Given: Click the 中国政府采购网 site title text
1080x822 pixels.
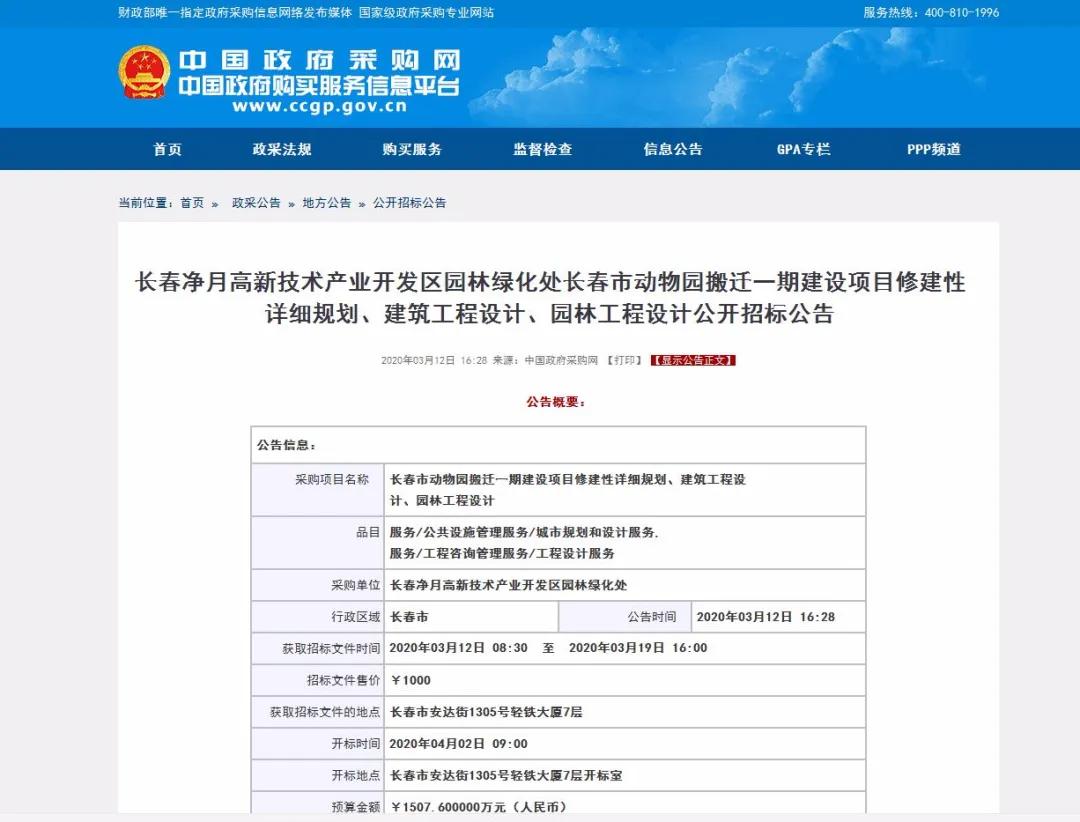Looking at the screenshot, I should pos(320,61).
